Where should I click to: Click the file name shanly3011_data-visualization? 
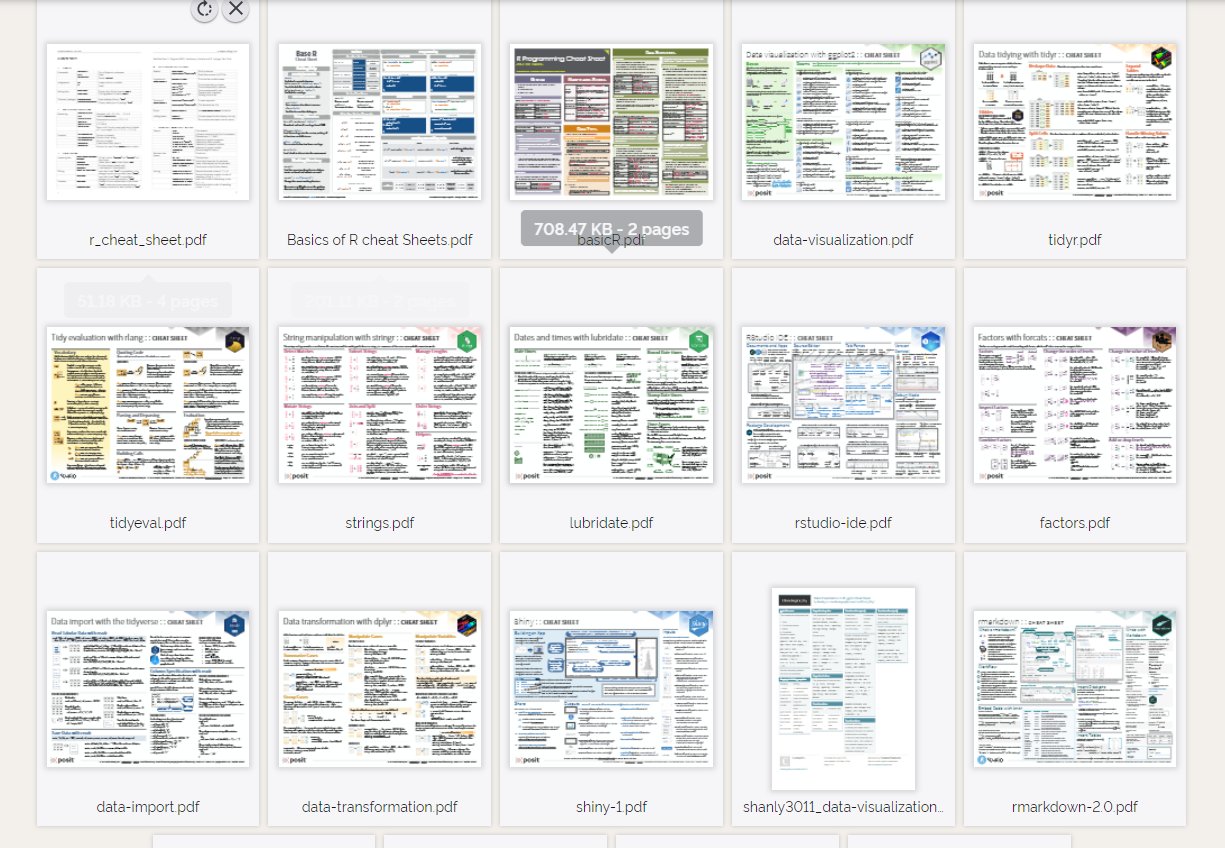pyautogui.click(x=843, y=807)
